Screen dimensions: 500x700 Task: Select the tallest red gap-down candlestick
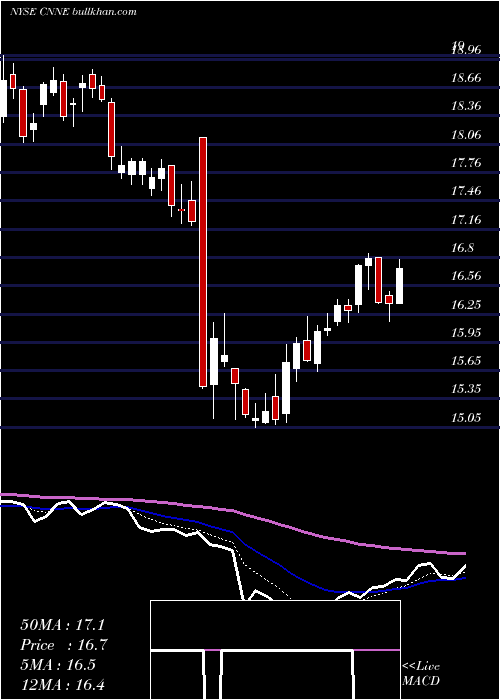coord(203,262)
